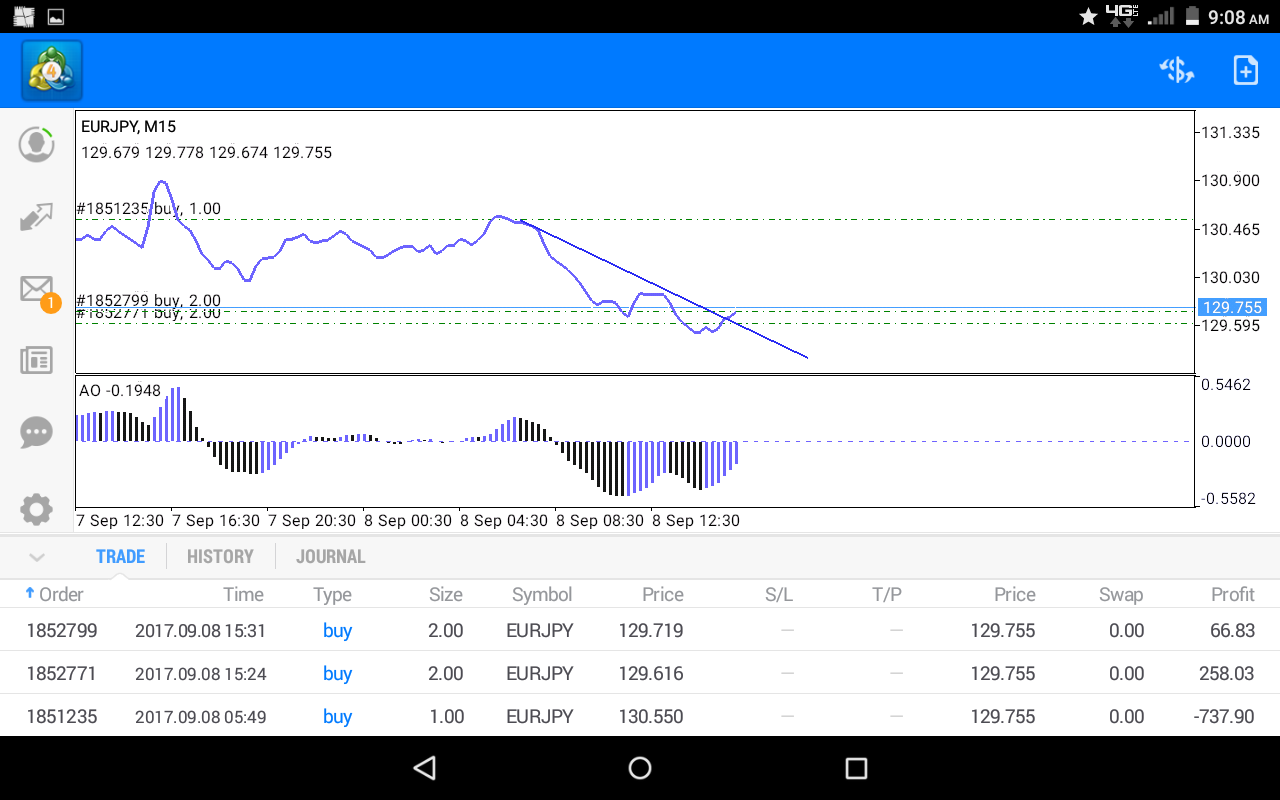Click the OHLC values line under chart title

[x=207, y=153]
